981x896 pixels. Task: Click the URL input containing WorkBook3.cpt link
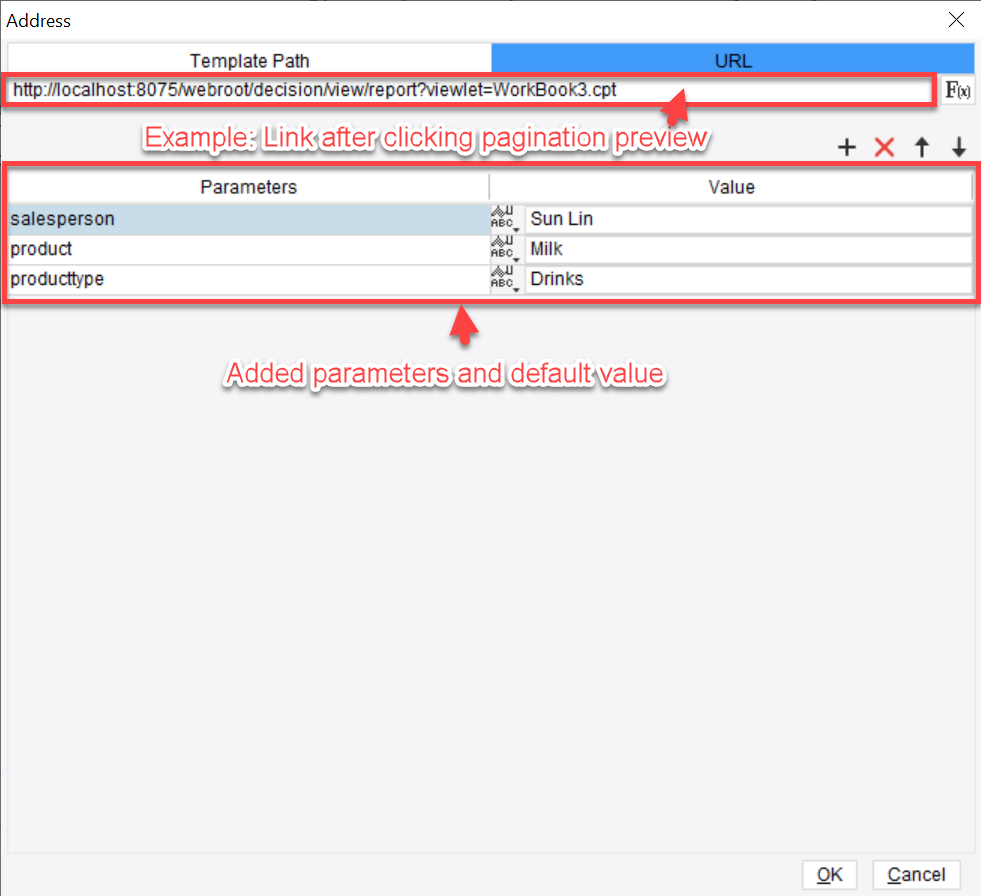pyautogui.click(x=400, y=90)
